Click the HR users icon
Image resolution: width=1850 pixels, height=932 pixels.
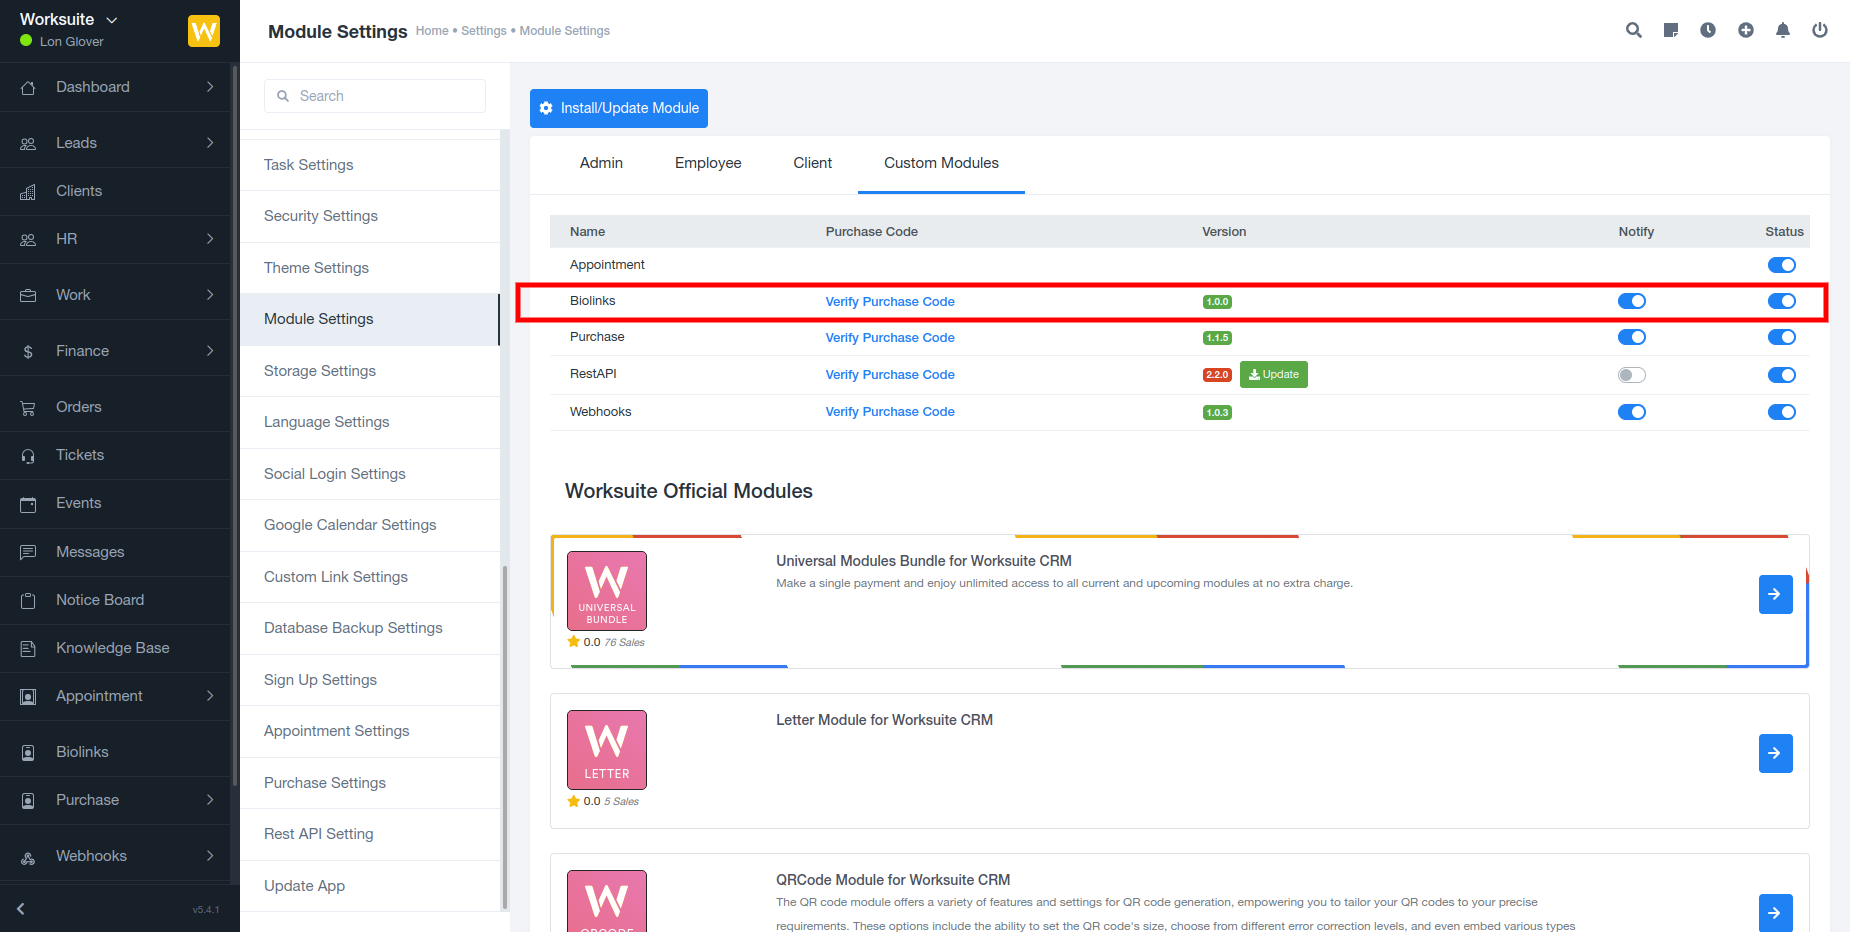click(28, 239)
